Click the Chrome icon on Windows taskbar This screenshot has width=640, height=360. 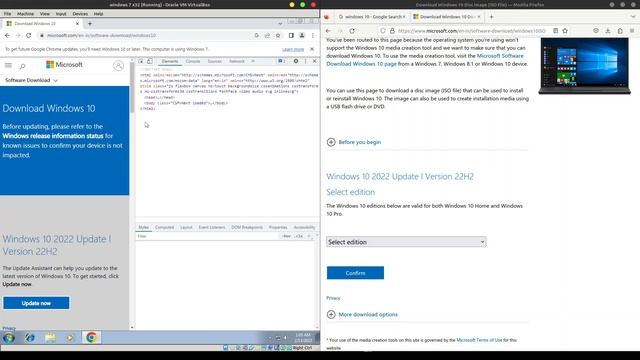(91, 338)
